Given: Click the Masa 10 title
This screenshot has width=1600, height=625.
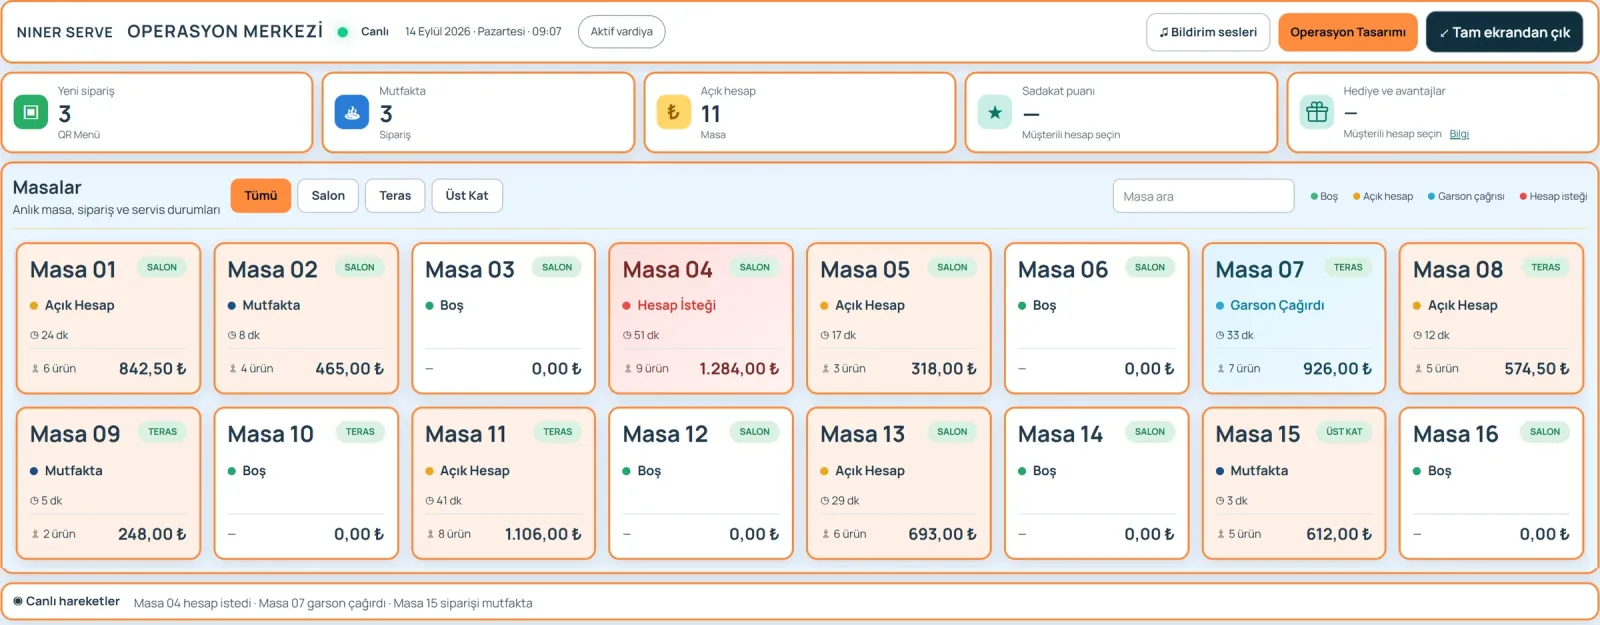Looking at the screenshot, I should 270,434.
